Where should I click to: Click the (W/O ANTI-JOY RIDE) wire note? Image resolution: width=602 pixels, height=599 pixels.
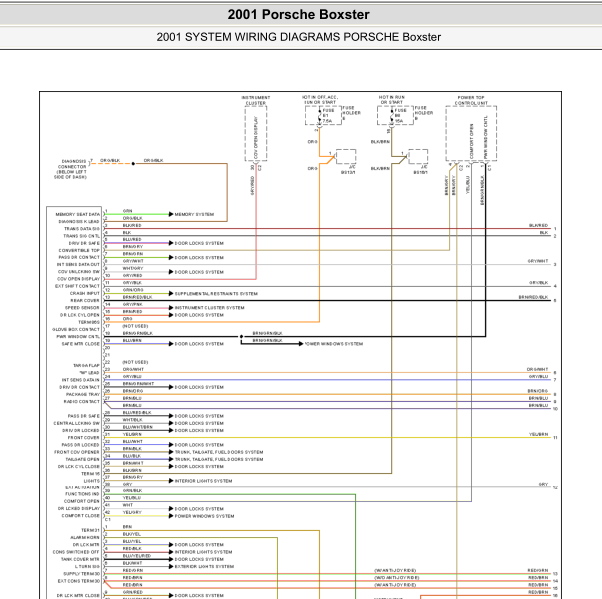pos(397,578)
